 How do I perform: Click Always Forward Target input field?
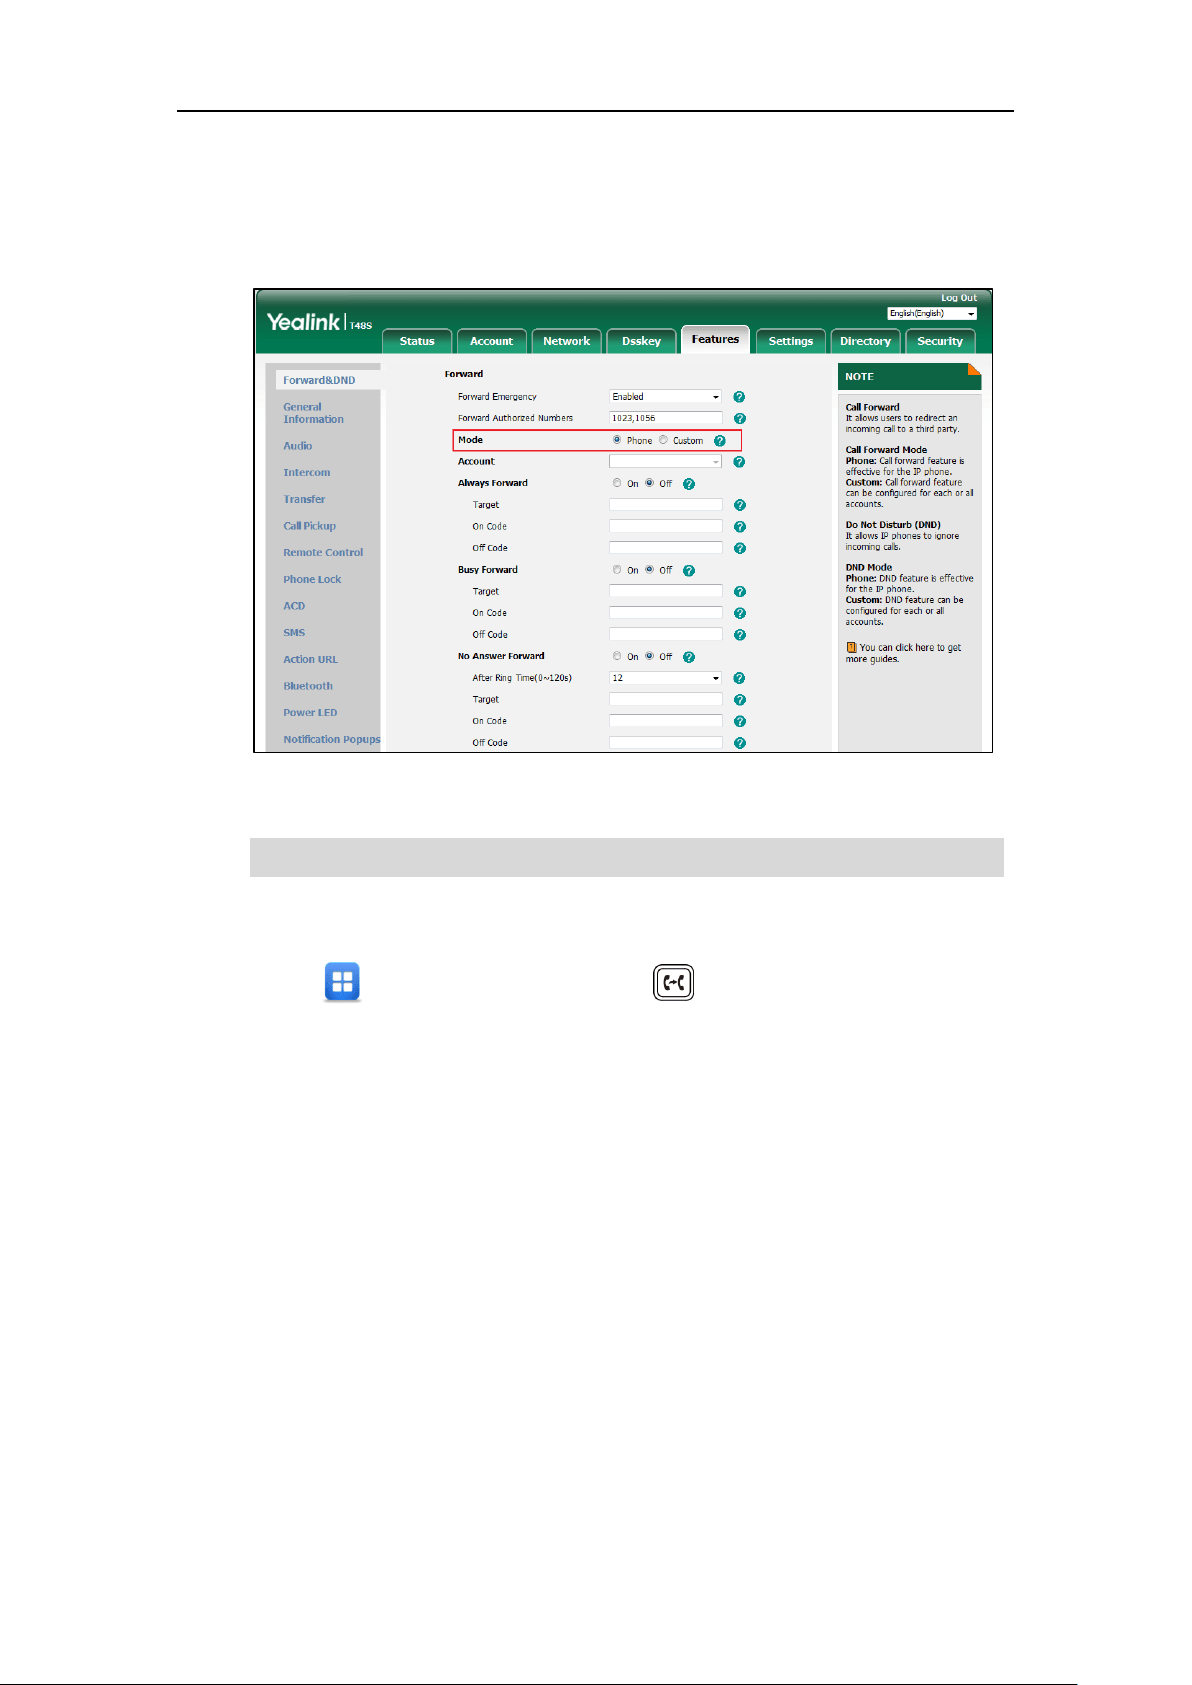[x=665, y=505]
